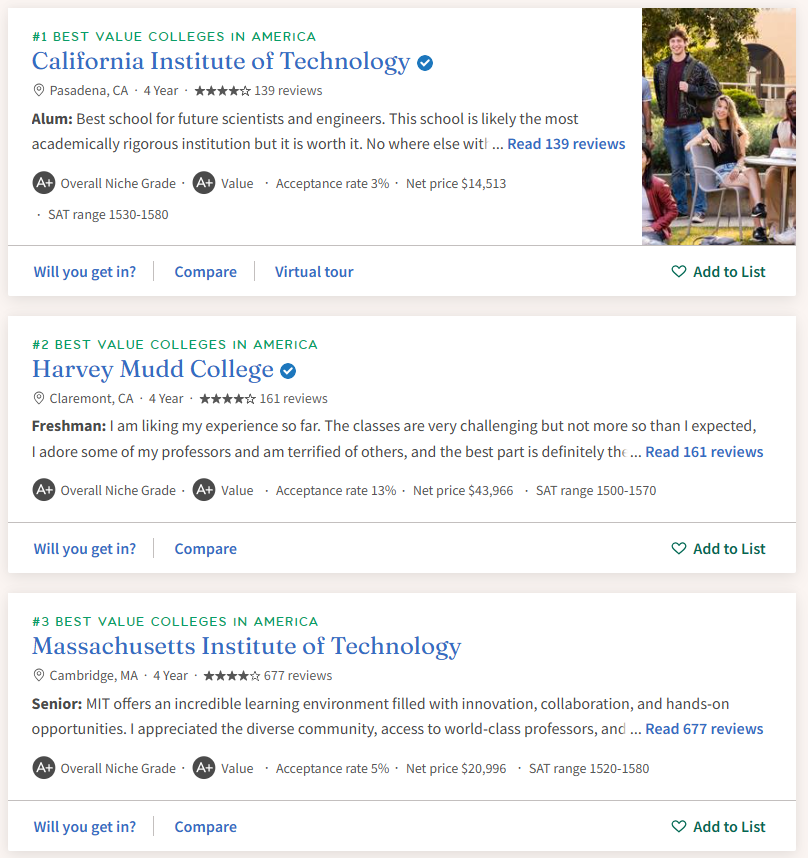
Task: Click the Caltech campus students photo
Action: pyautogui.click(x=718, y=126)
